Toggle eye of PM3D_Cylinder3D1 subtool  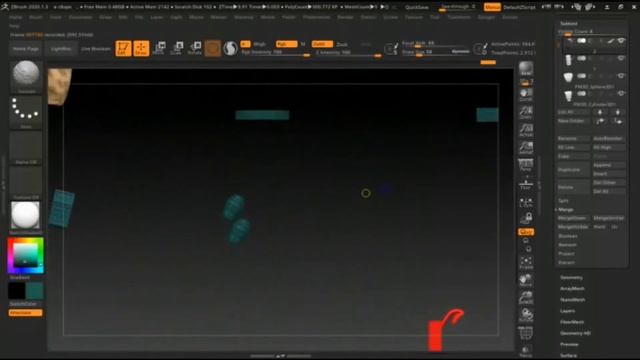click(621, 93)
